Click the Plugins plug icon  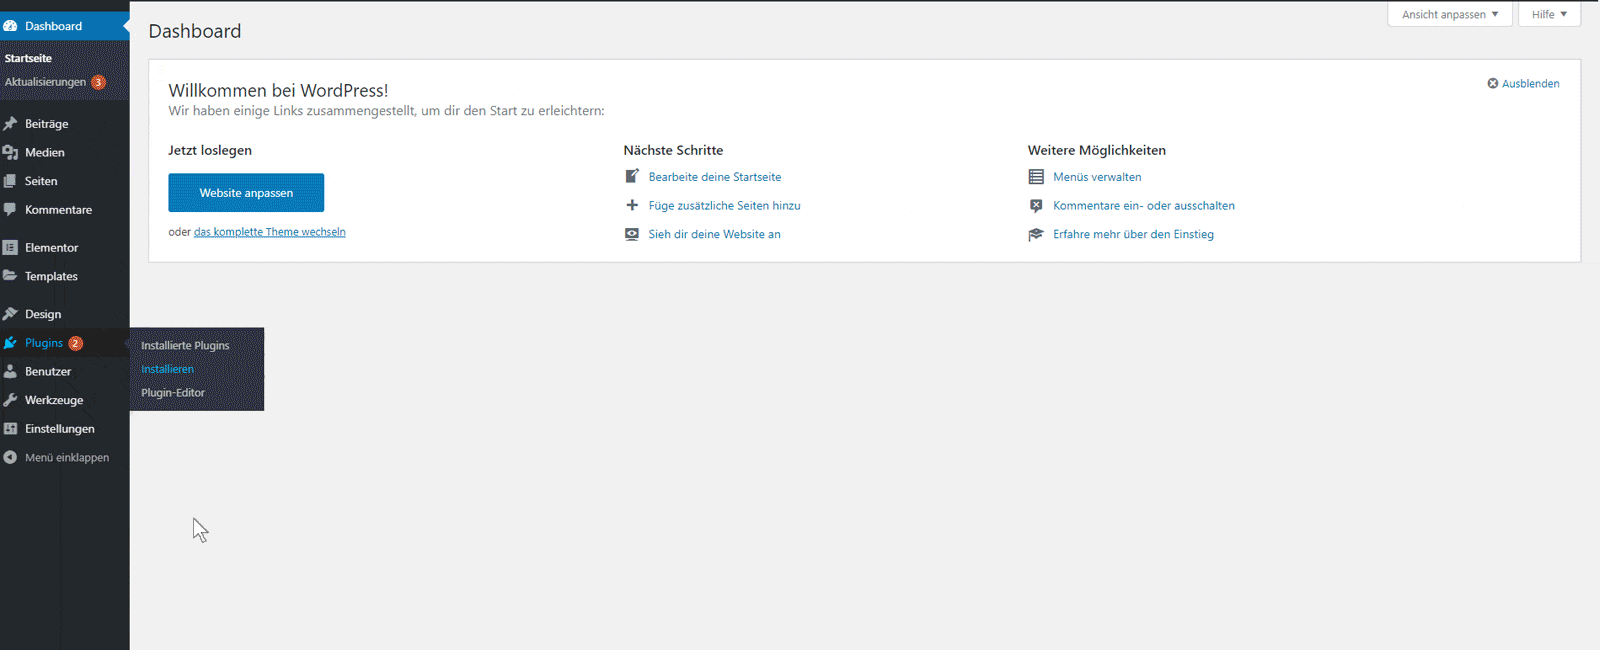[10, 343]
